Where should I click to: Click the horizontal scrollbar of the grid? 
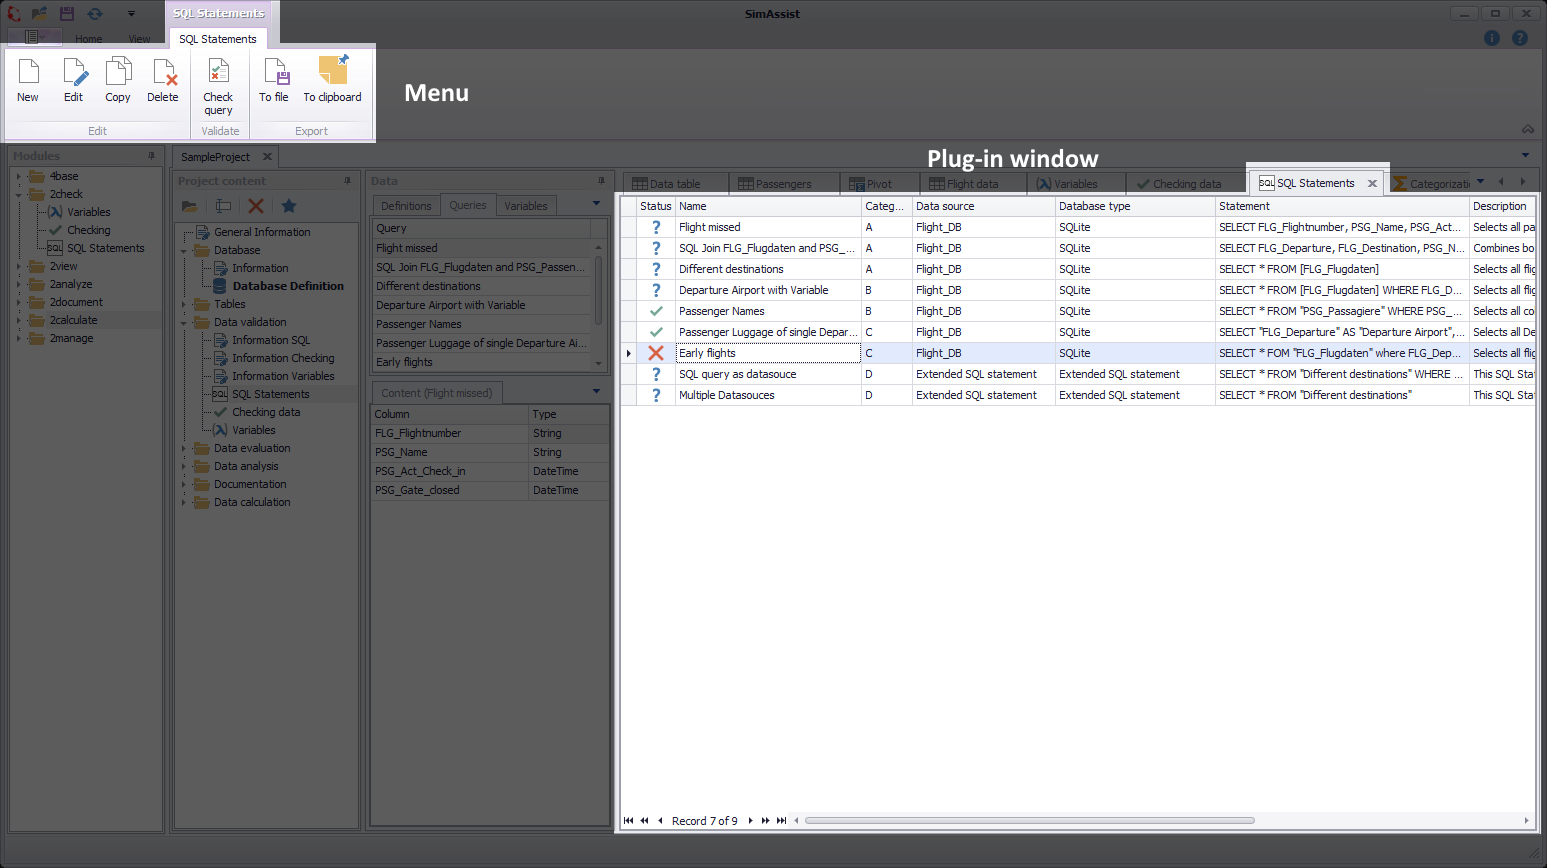point(1029,821)
